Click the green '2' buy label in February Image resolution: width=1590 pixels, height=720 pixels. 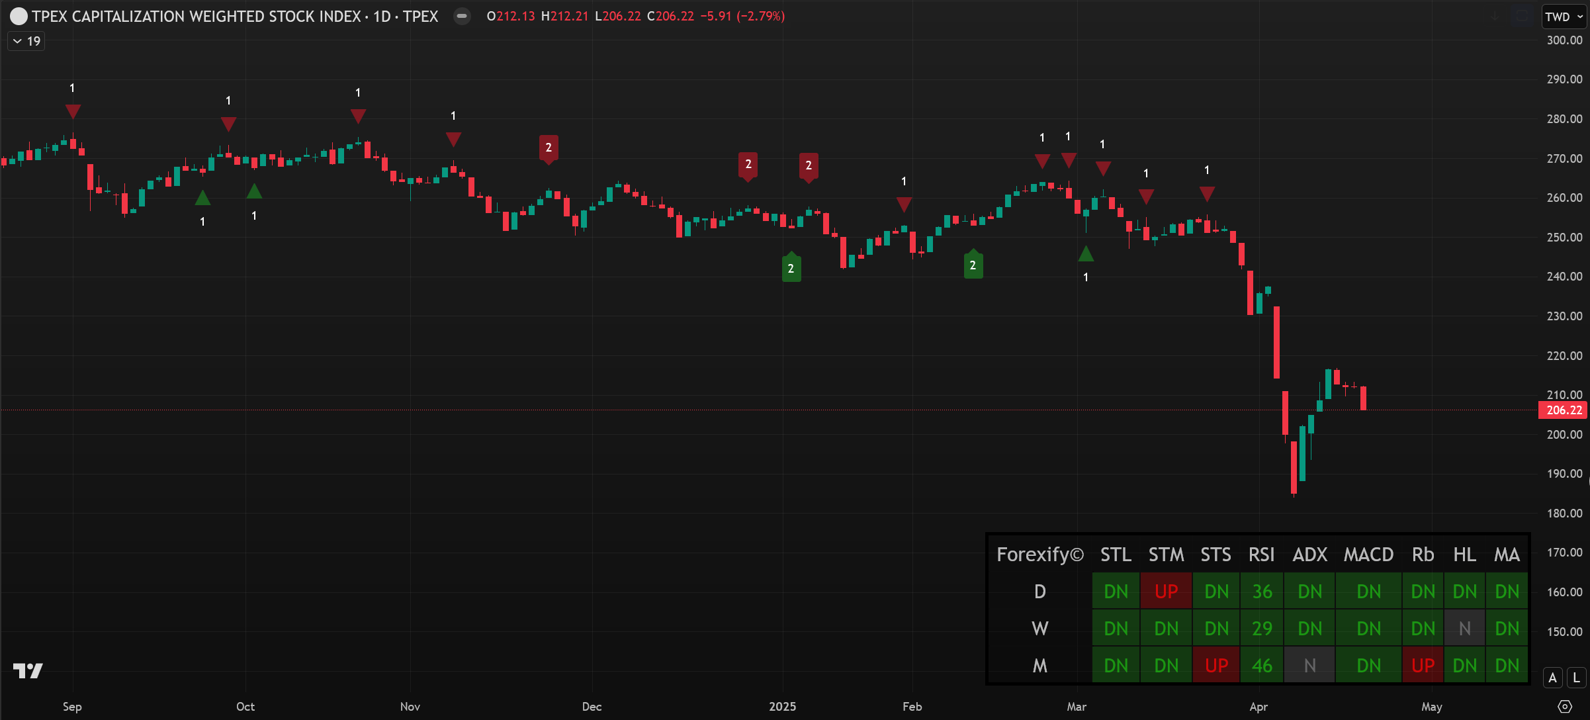tap(973, 264)
